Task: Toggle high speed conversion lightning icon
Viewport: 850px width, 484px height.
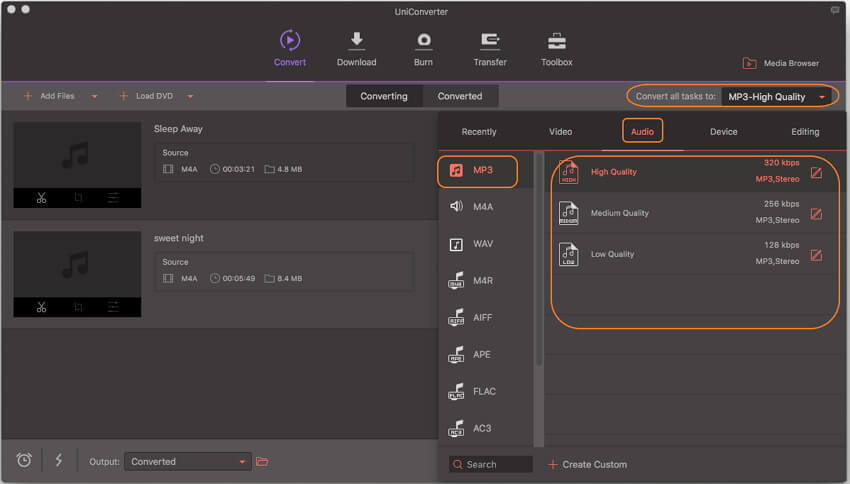Action: pyautogui.click(x=59, y=460)
